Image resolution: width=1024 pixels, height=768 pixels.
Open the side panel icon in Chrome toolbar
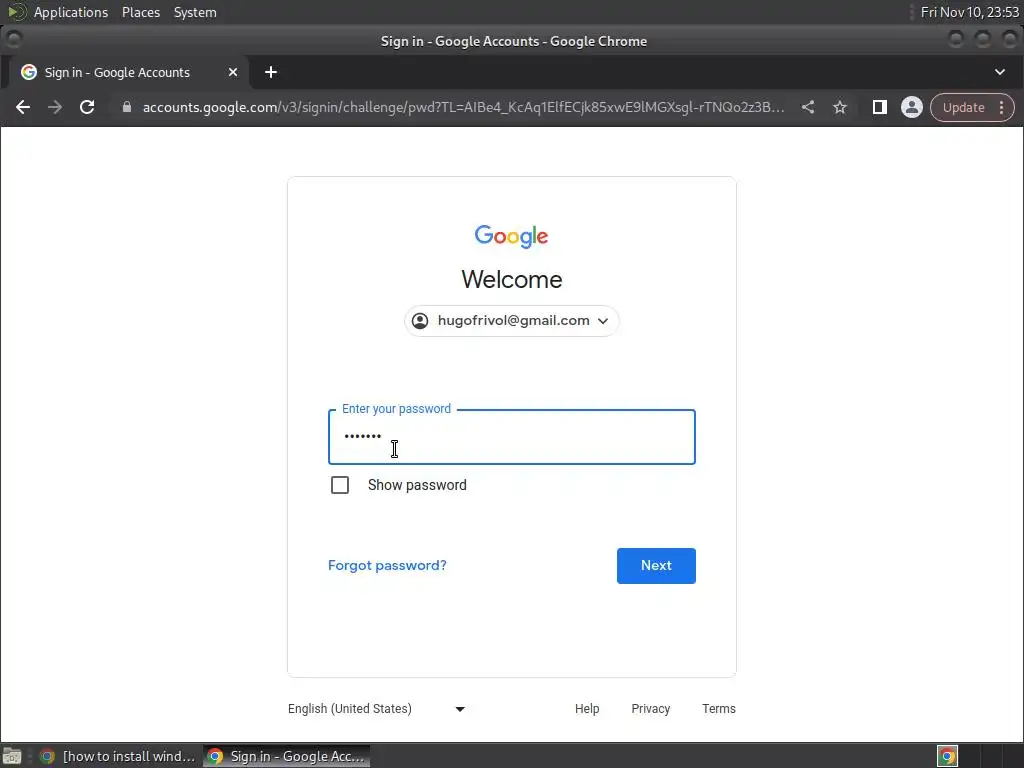point(880,107)
